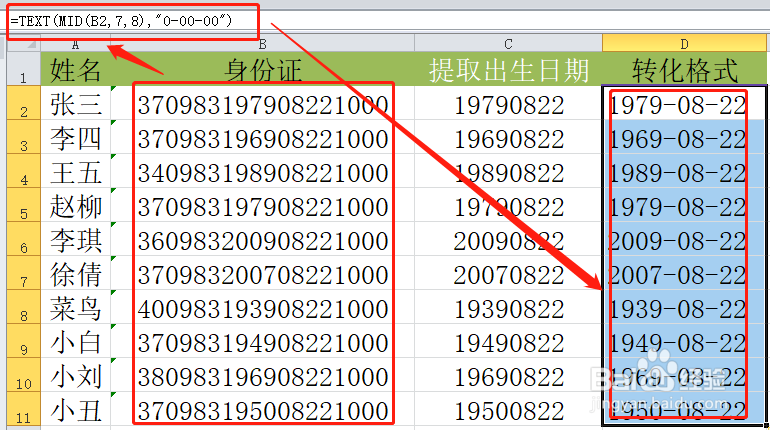Viewport: 770px width, 430px height.
Task: Click the 提取出生日期 header cell
Action: pyautogui.click(x=508, y=69)
